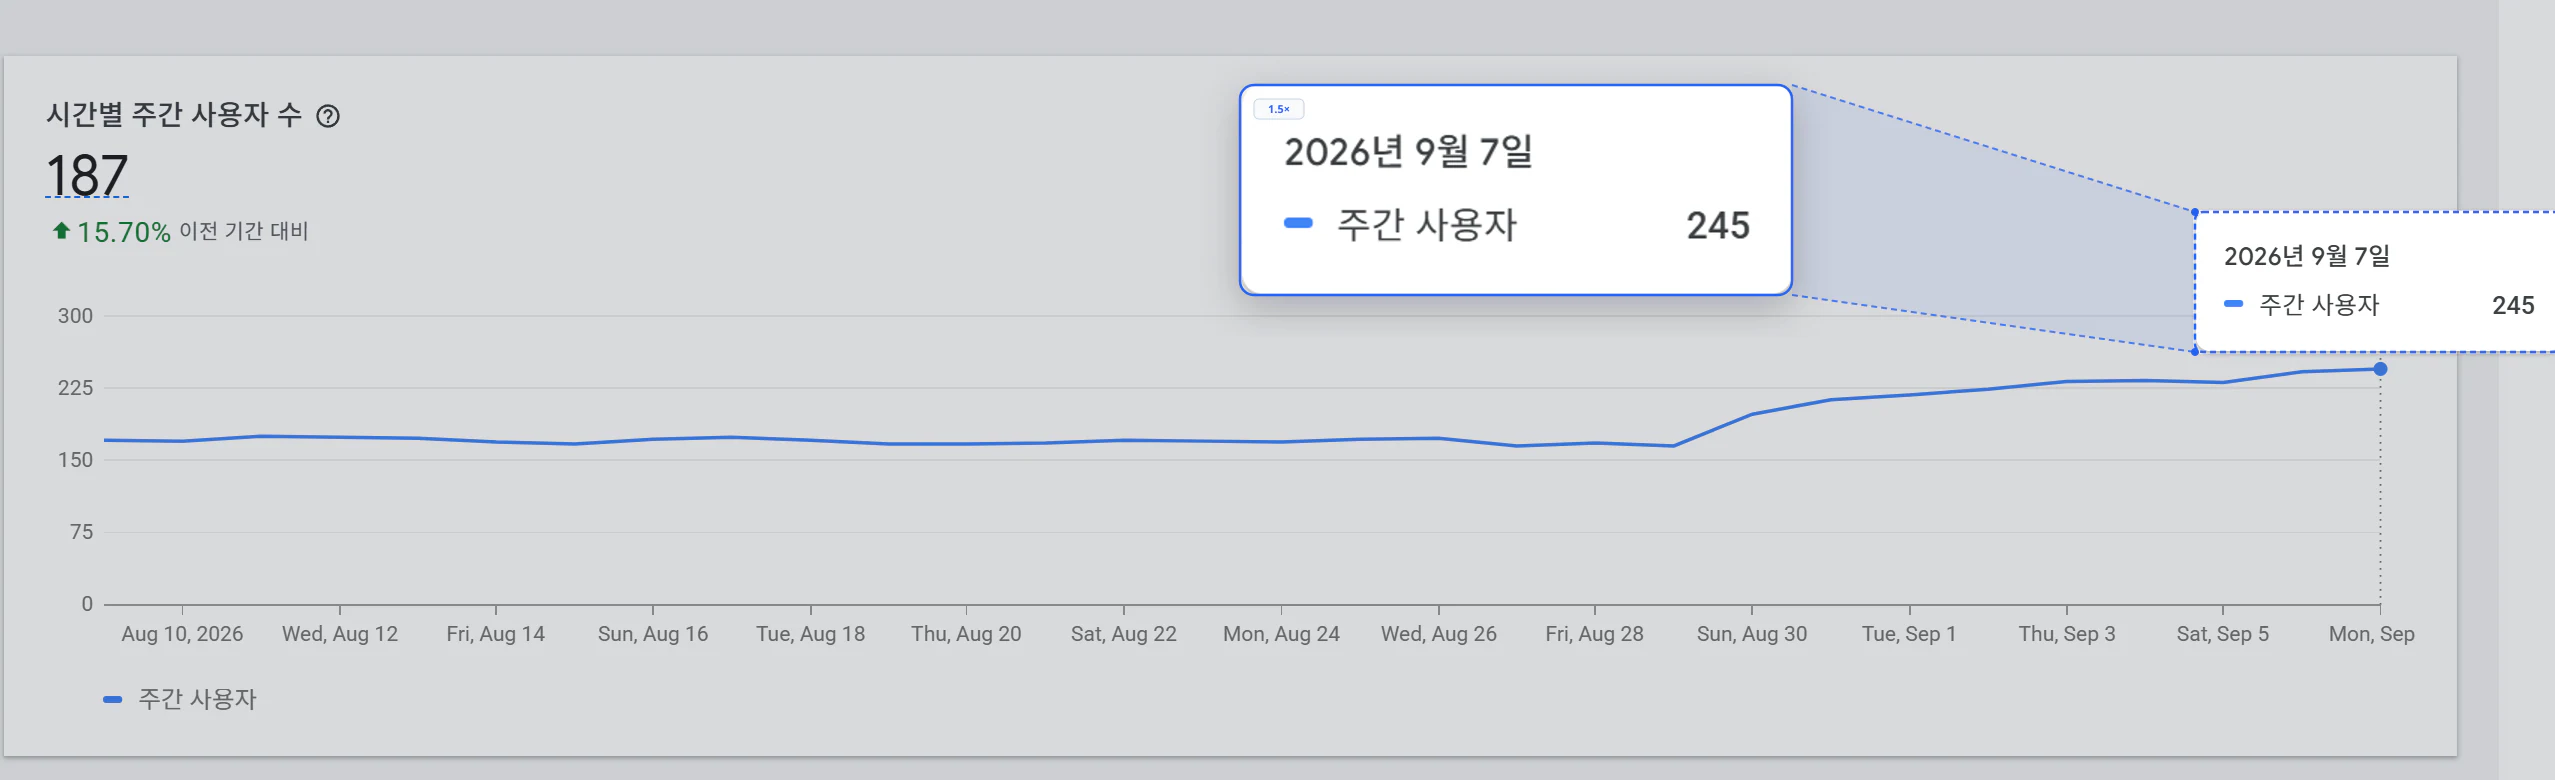This screenshot has width=2555, height=780.
Task: Select the Thu, Aug 20 axis label
Action: (x=966, y=634)
